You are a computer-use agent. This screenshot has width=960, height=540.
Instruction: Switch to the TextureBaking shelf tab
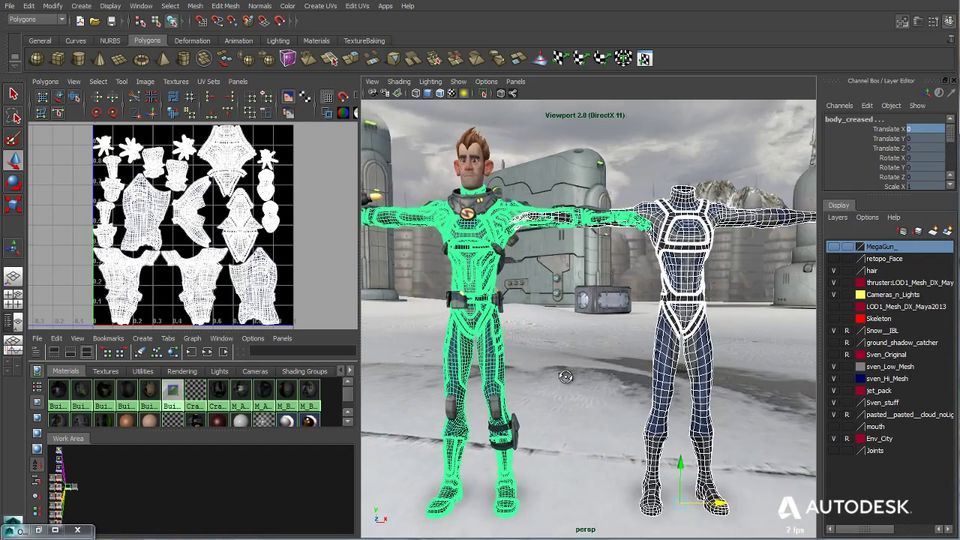tap(364, 41)
